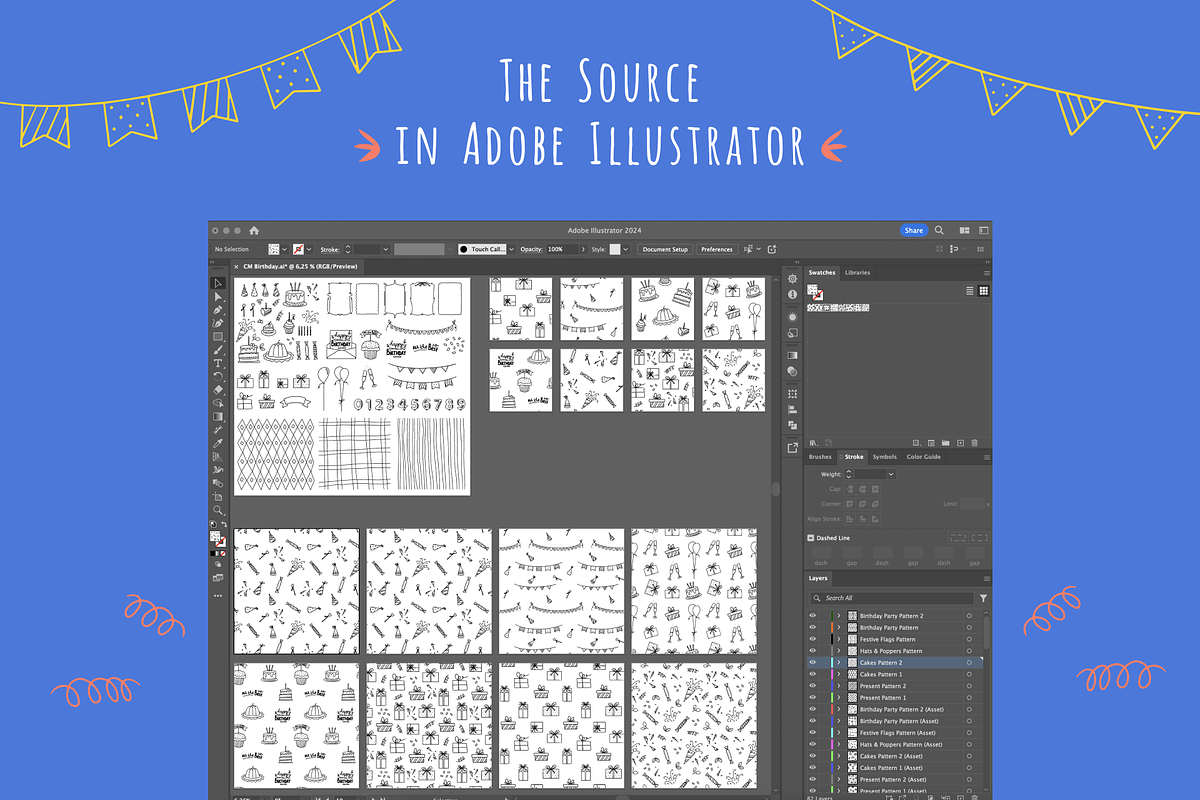Open the Appearance panel sun icon
The height and width of the screenshot is (800, 1200).
pyautogui.click(x=793, y=317)
